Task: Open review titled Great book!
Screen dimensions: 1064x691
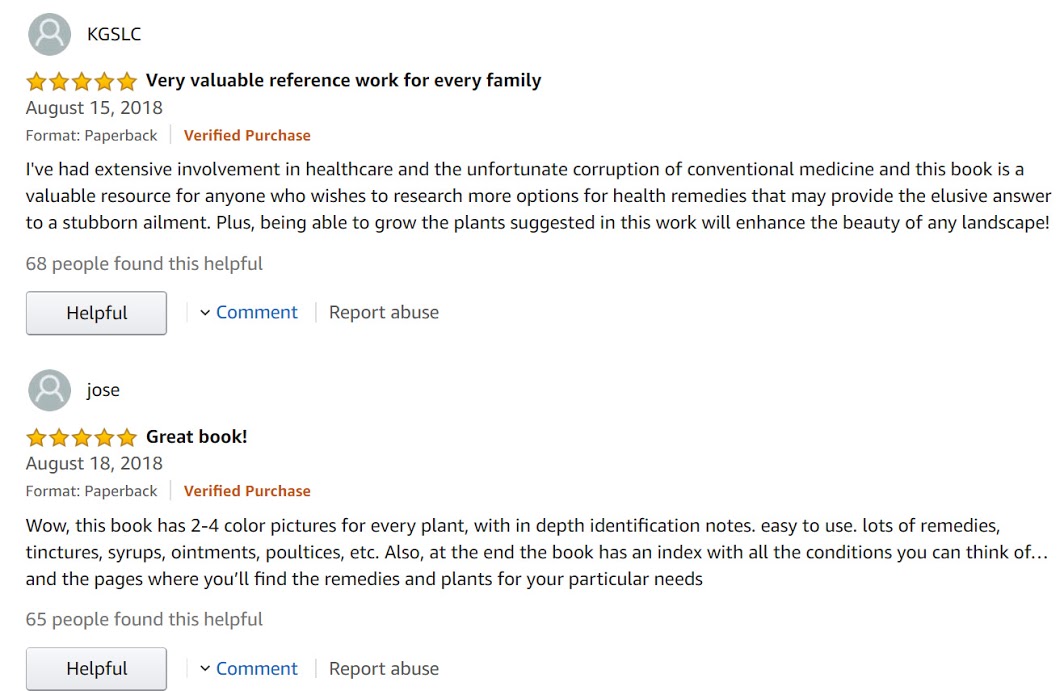Action: (x=197, y=436)
